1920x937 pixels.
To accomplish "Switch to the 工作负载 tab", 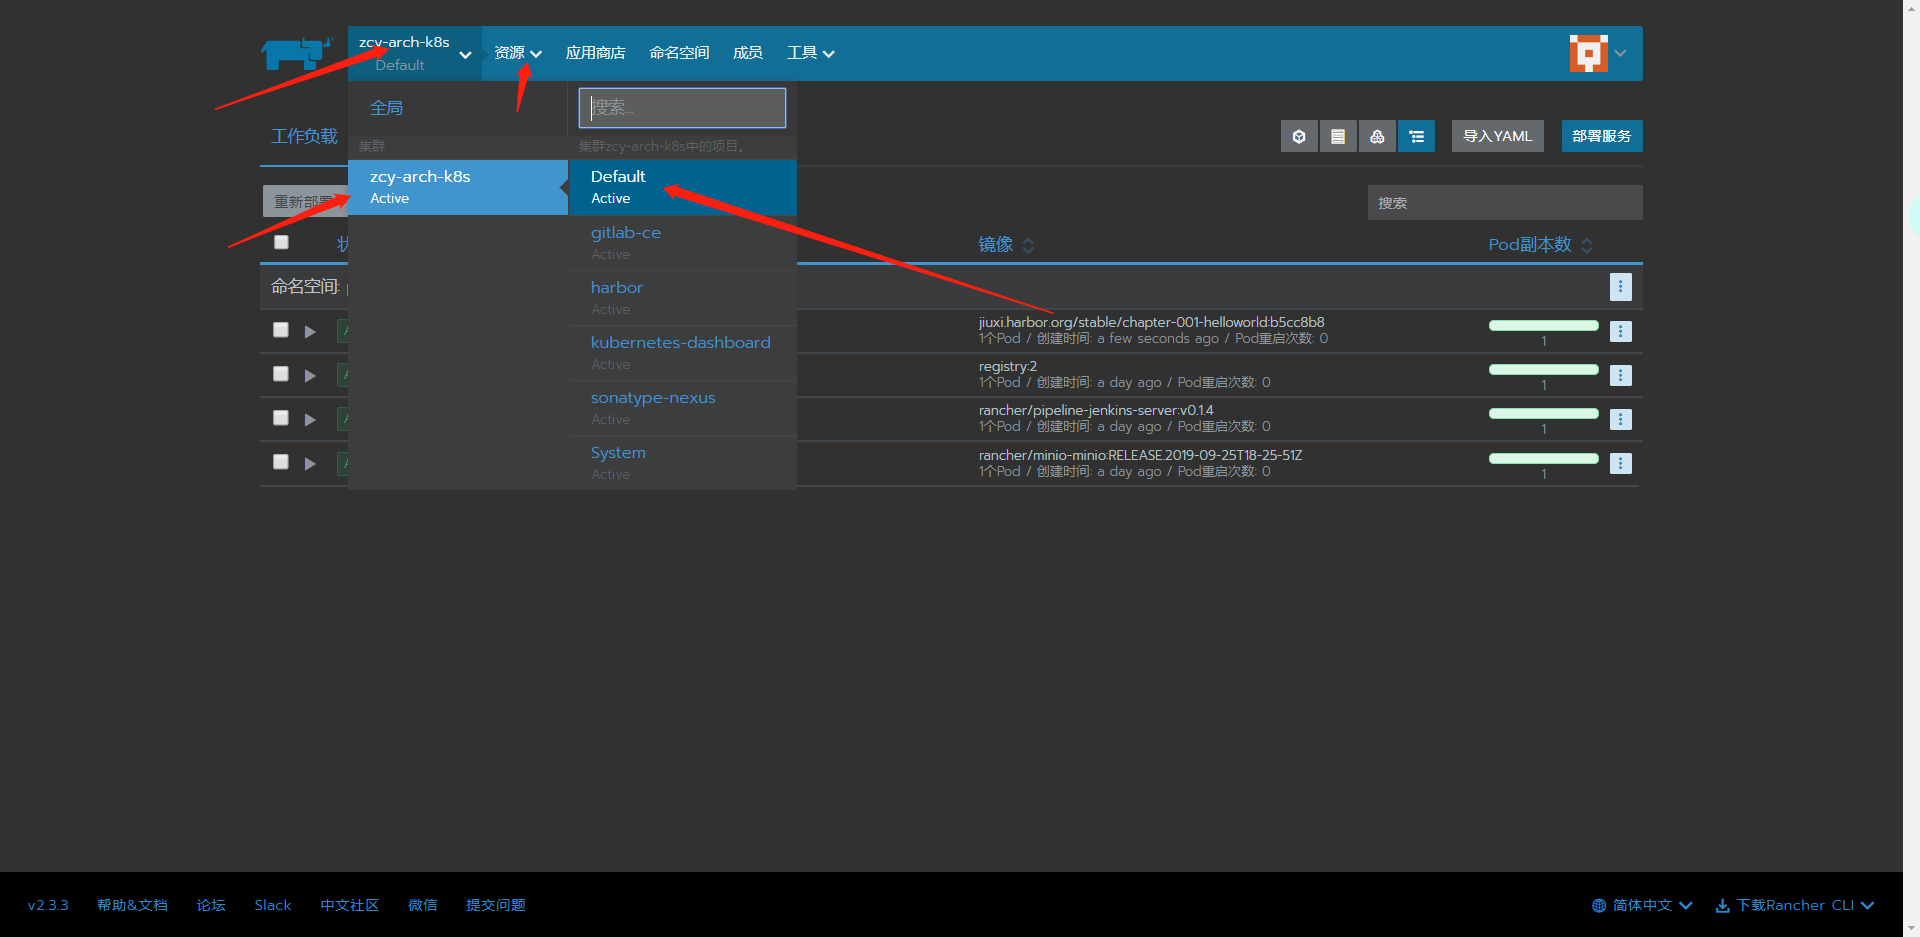I will point(304,136).
